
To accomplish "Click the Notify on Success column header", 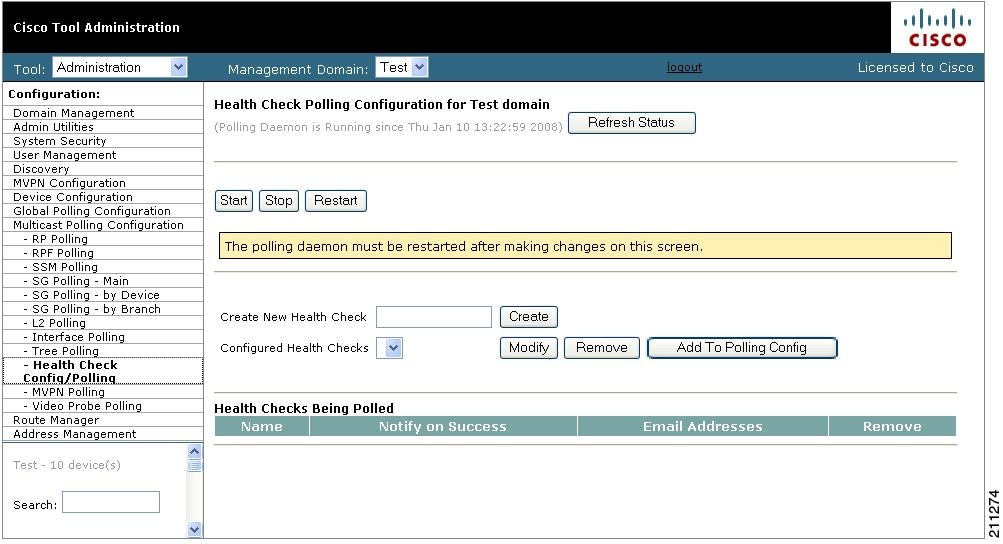I will [x=443, y=427].
